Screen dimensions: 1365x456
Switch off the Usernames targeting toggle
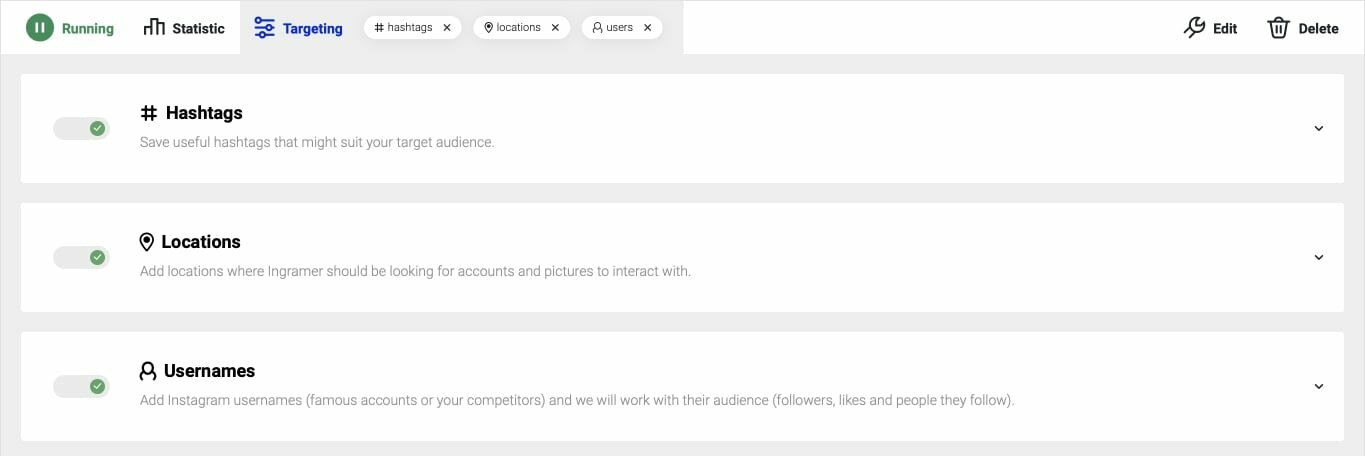tap(81, 386)
